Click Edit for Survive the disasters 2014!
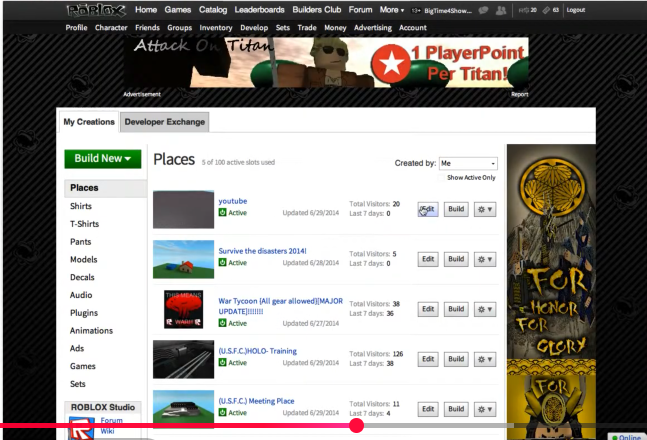 [428, 259]
